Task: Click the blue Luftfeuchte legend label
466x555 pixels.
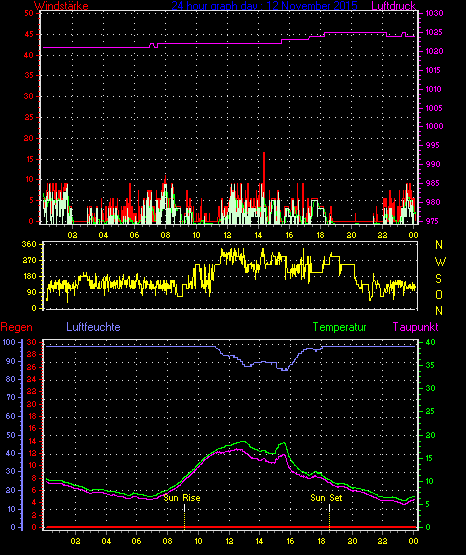Action: point(93,327)
